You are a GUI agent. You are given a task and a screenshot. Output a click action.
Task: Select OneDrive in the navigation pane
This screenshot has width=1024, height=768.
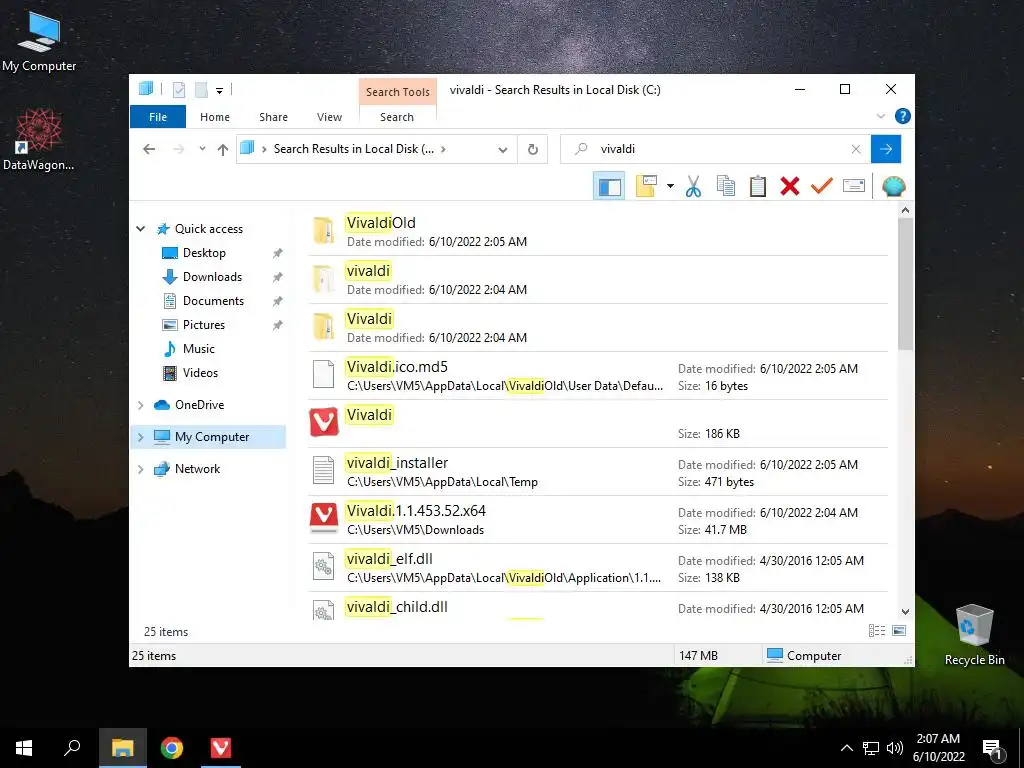[199, 405]
